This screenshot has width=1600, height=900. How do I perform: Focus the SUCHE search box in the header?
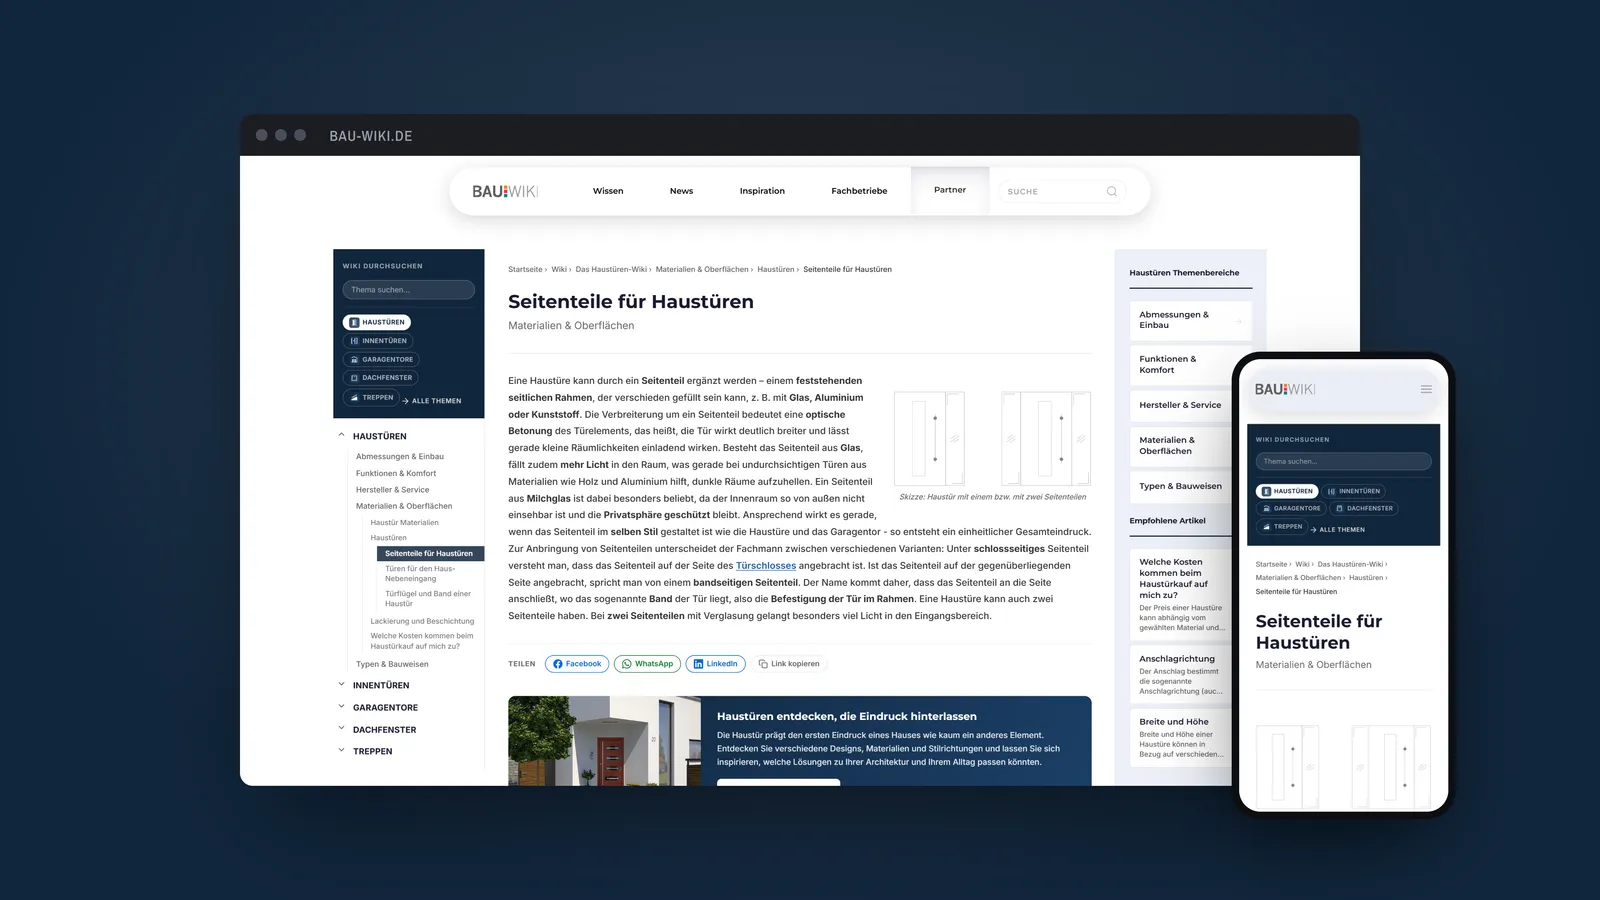pos(1062,191)
